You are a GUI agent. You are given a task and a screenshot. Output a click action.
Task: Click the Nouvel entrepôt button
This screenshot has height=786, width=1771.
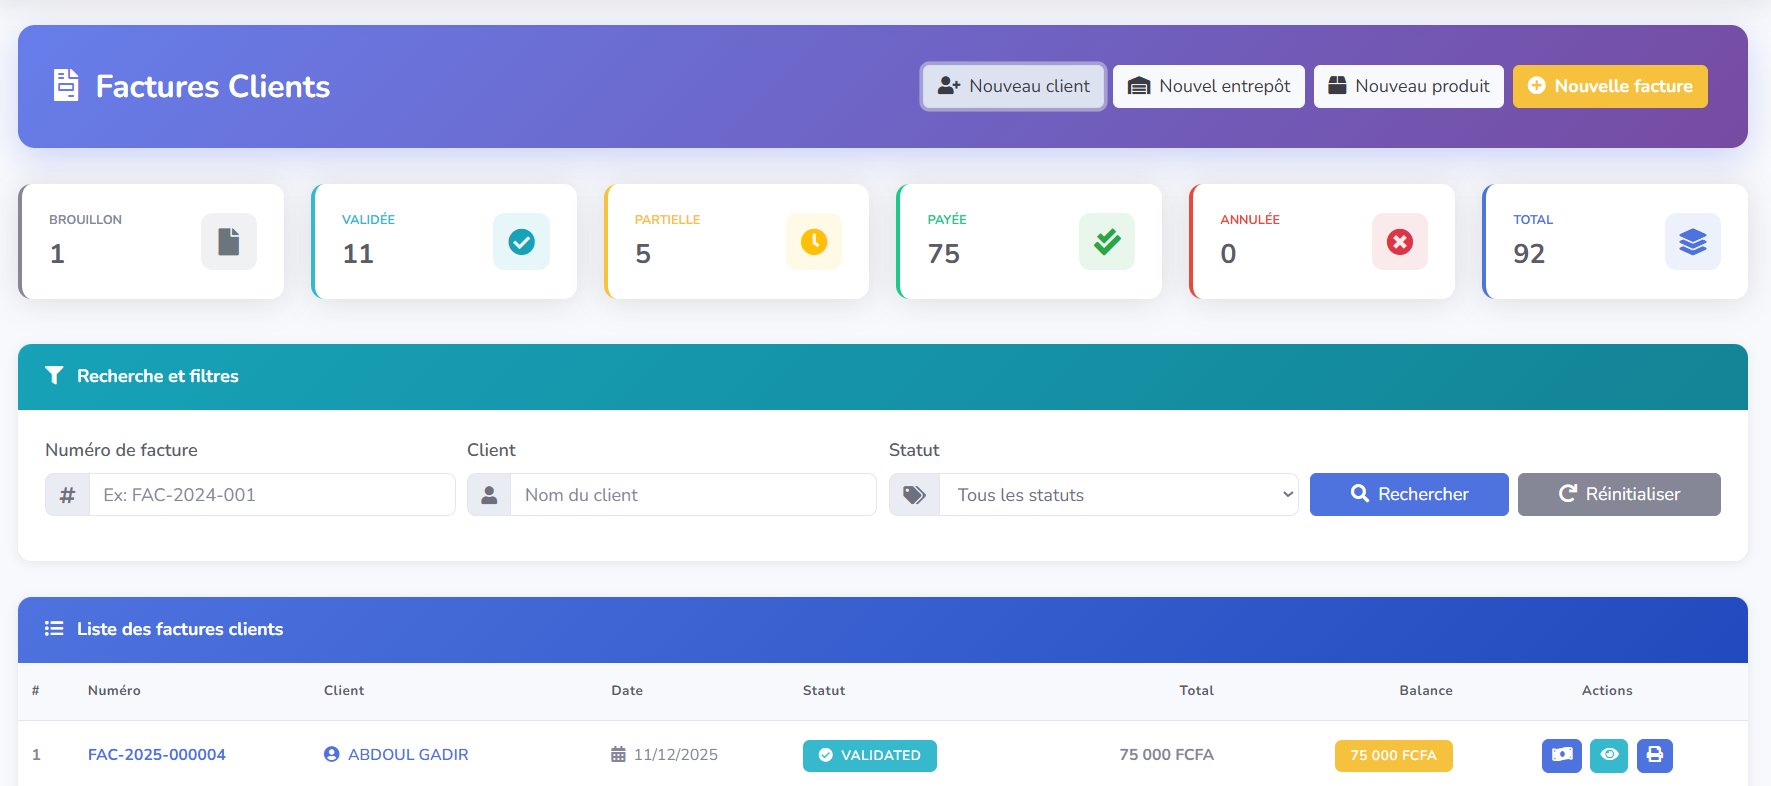(x=1208, y=86)
